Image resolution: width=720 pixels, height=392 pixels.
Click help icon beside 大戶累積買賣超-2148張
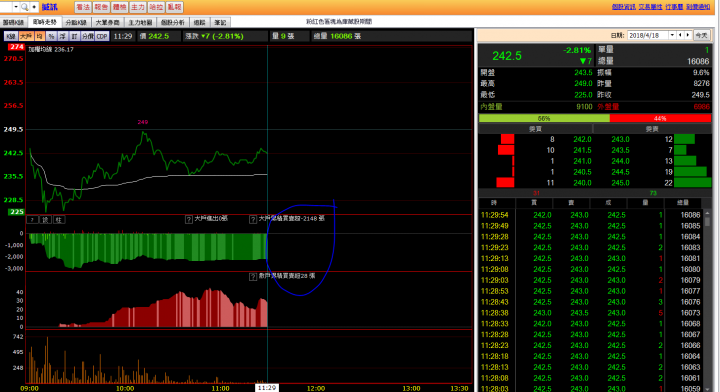[x=253, y=219]
